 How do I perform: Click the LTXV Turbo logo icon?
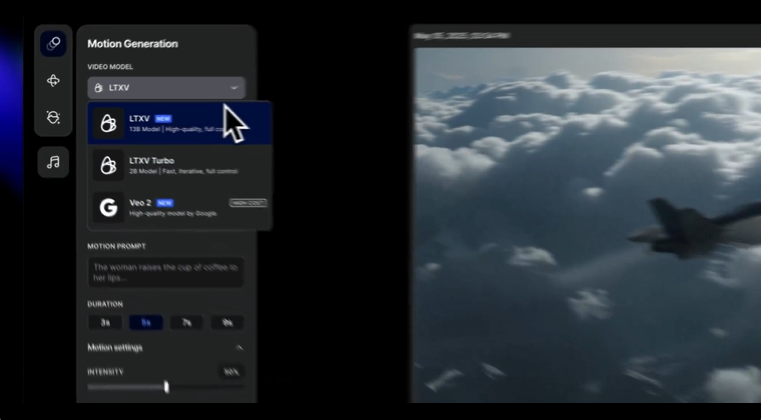click(x=108, y=166)
